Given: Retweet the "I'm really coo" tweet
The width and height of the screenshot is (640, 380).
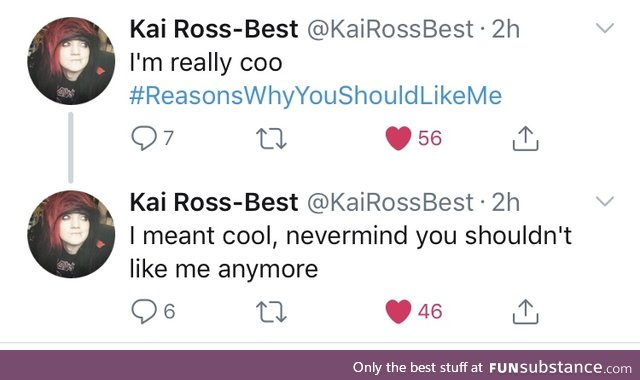Looking at the screenshot, I should [x=271, y=139].
